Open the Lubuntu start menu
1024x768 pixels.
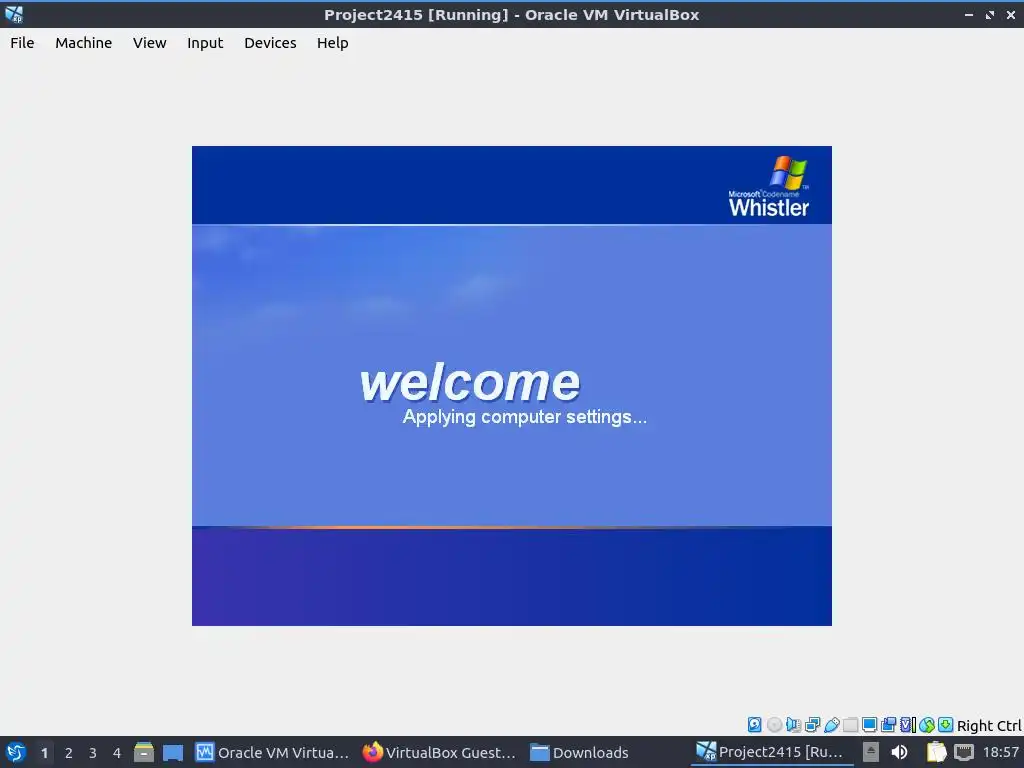coord(15,752)
